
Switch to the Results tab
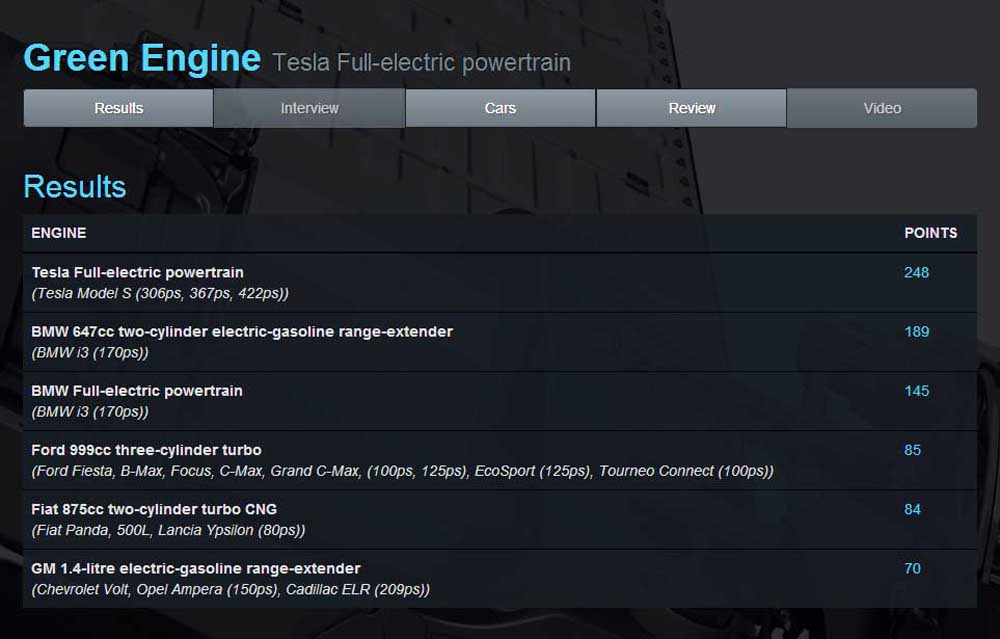(x=119, y=108)
